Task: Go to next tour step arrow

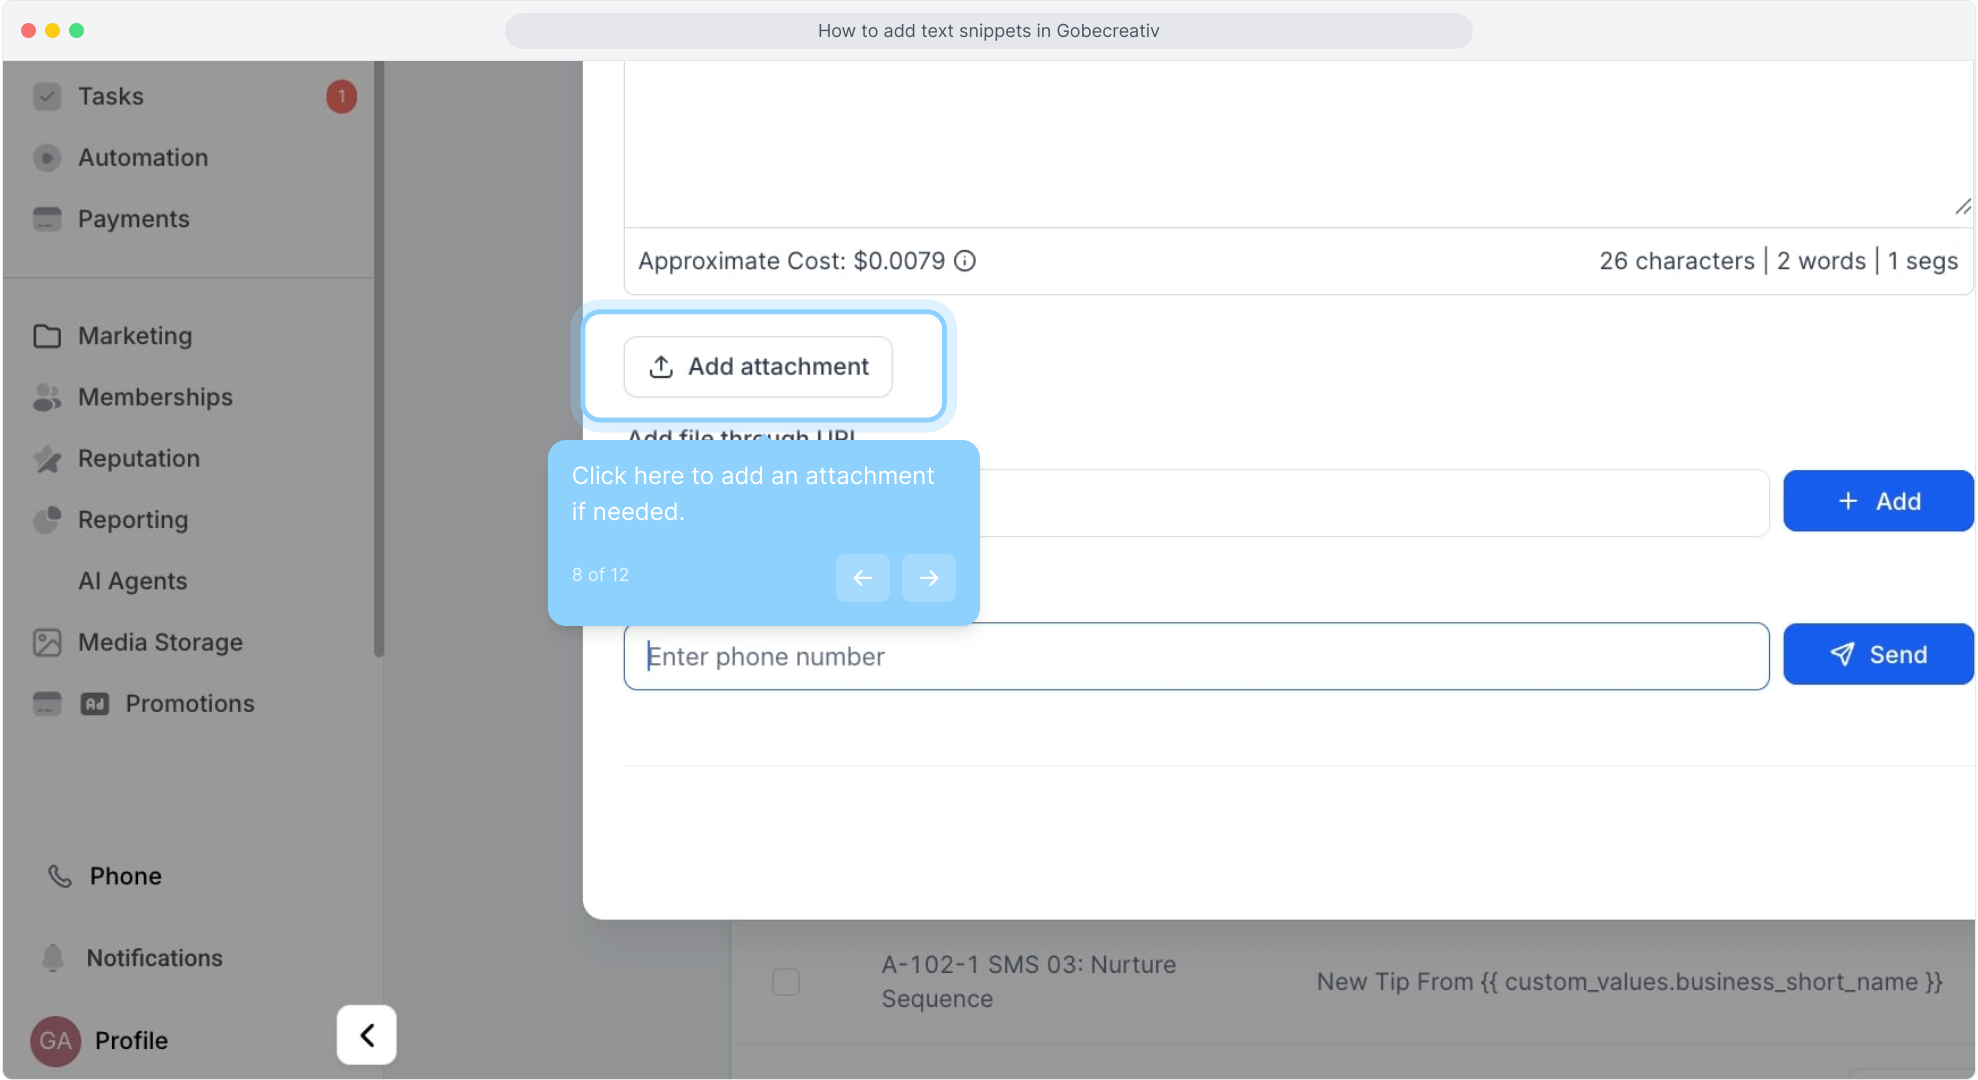Action: 928,578
